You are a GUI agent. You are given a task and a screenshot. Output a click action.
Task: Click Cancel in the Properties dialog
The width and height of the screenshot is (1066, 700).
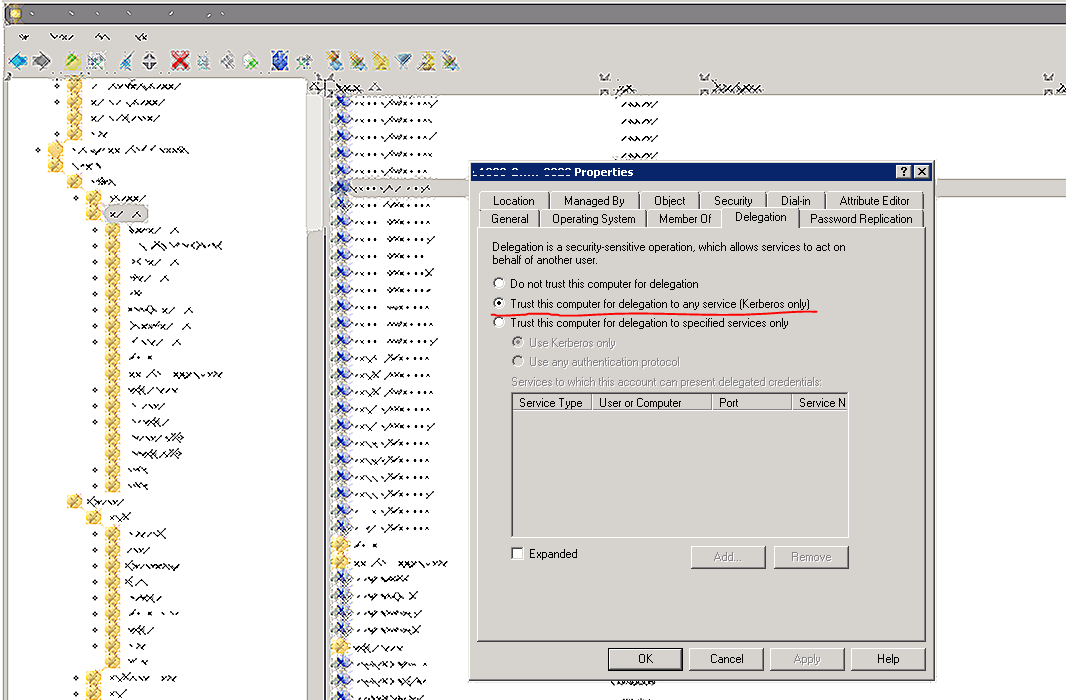click(726, 659)
